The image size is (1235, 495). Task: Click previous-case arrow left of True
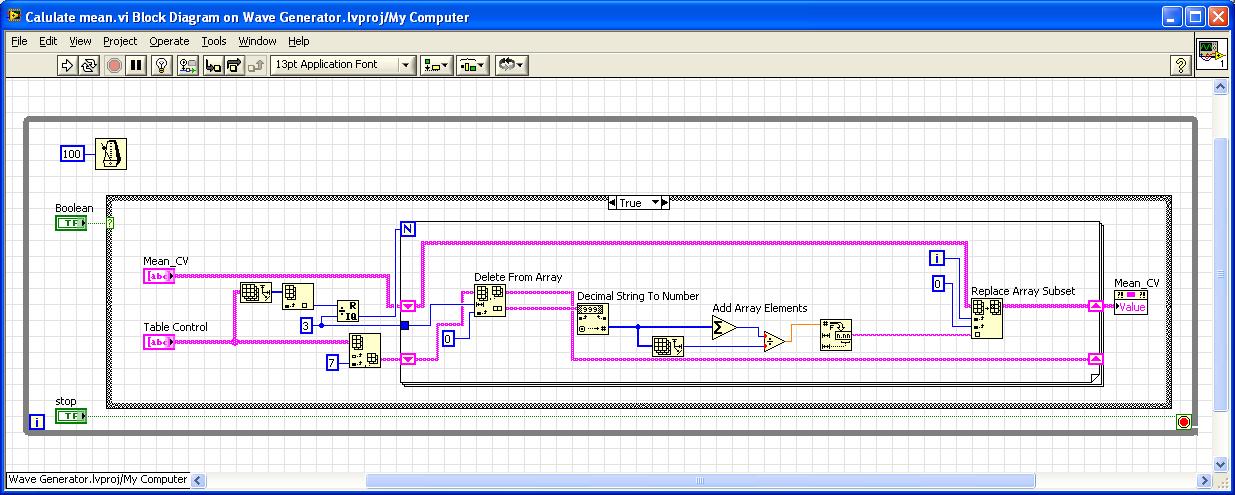[x=612, y=202]
